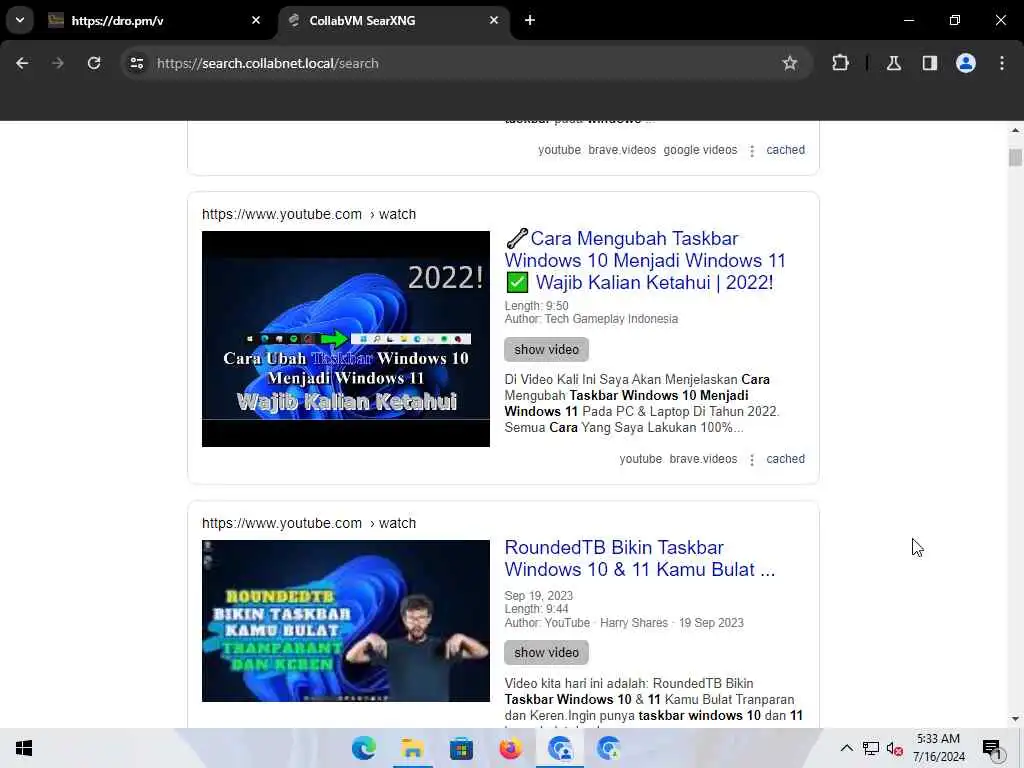Open the Windows Start menu
The height and width of the screenshot is (768, 1024).
coord(24,748)
